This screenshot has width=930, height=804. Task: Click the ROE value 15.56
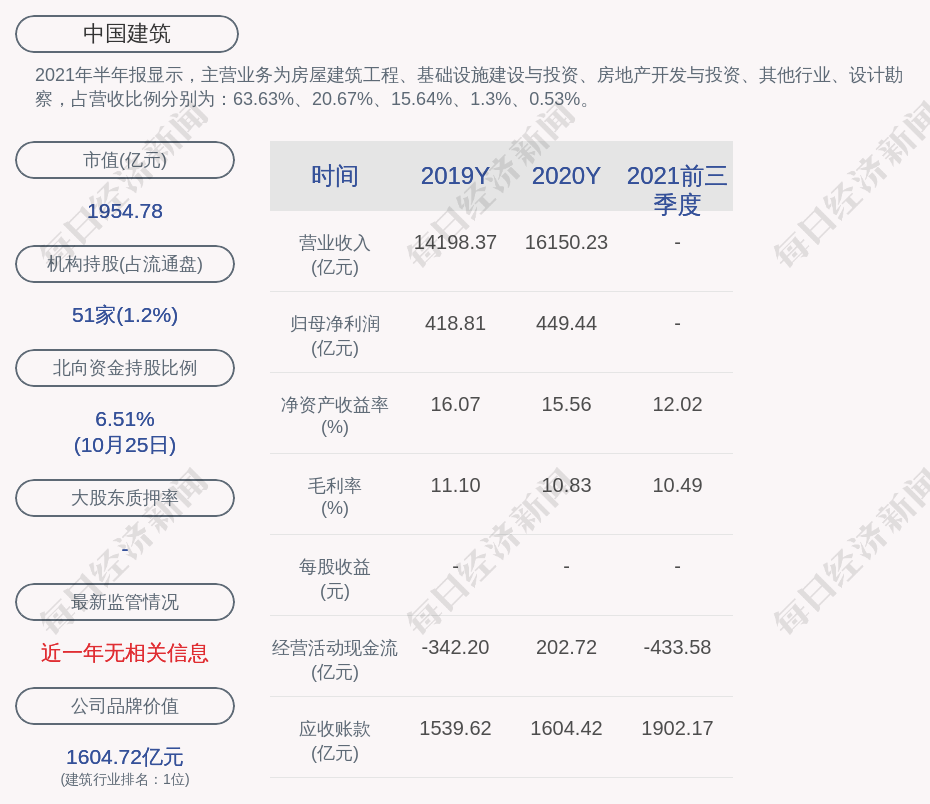coord(566,404)
